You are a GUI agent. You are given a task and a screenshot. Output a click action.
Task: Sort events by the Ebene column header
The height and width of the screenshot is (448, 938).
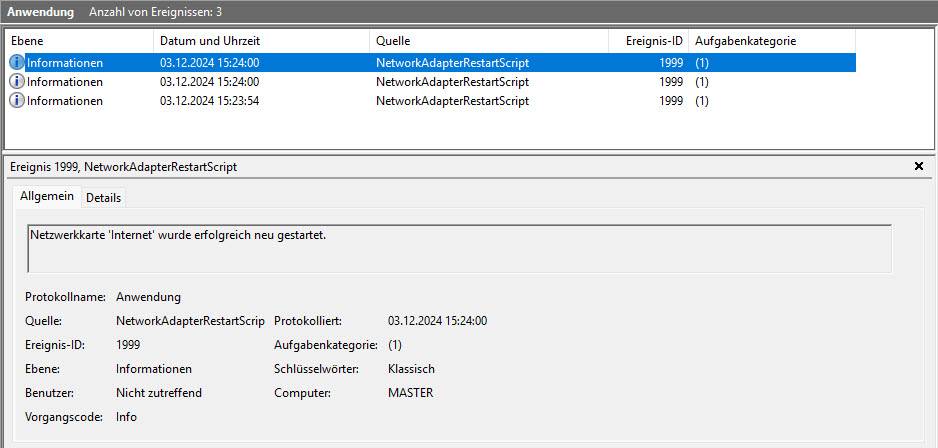[28, 41]
